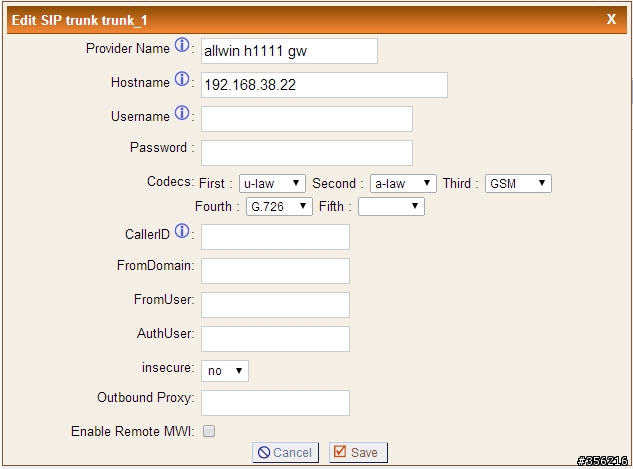Click the 'Edit SIP trunk trunk_1' title text

[x=80, y=20]
